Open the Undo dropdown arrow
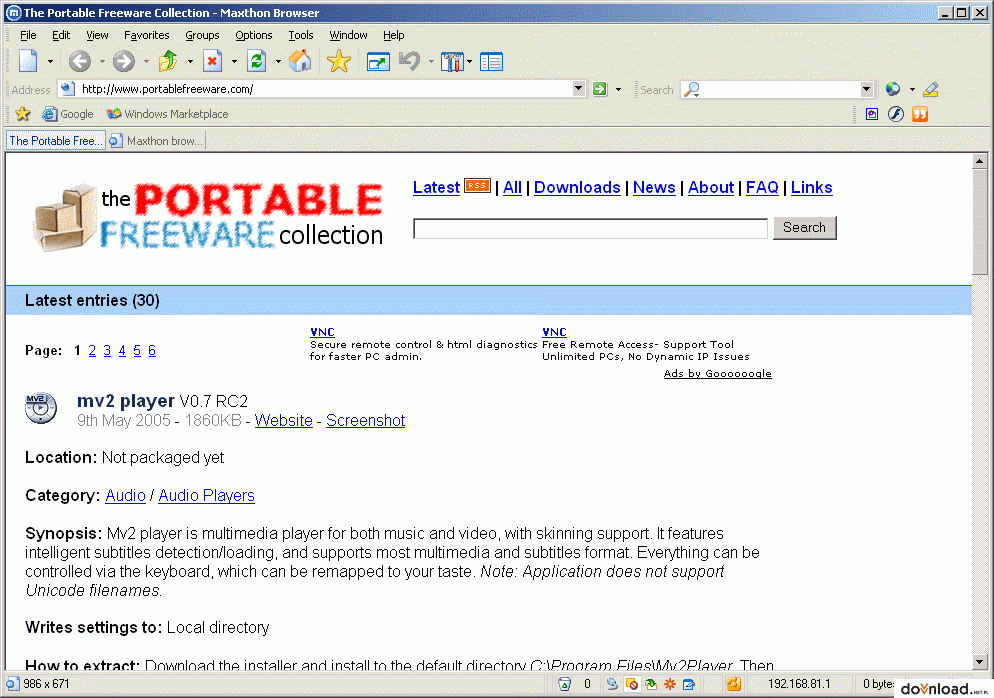994x698 pixels. (431, 61)
